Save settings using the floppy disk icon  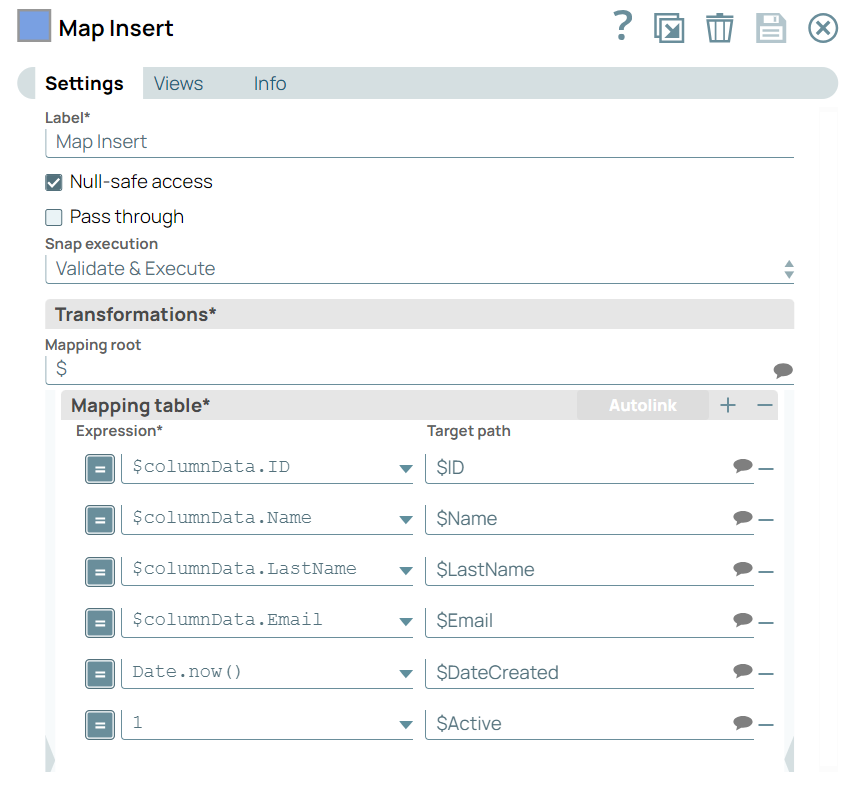[771, 28]
